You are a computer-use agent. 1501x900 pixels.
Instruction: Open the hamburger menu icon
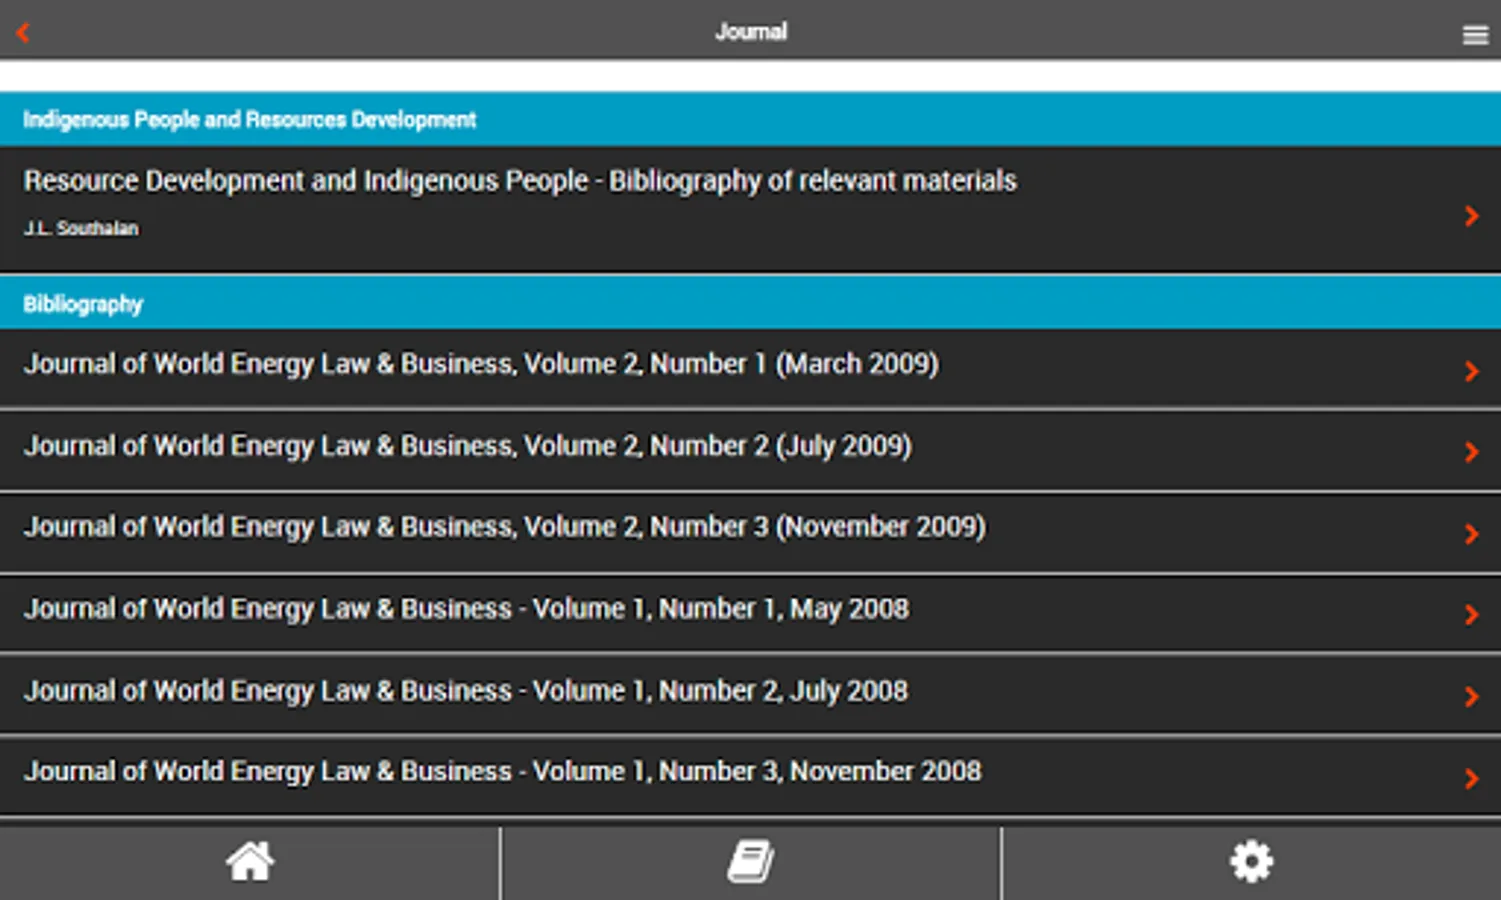(x=1475, y=35)
